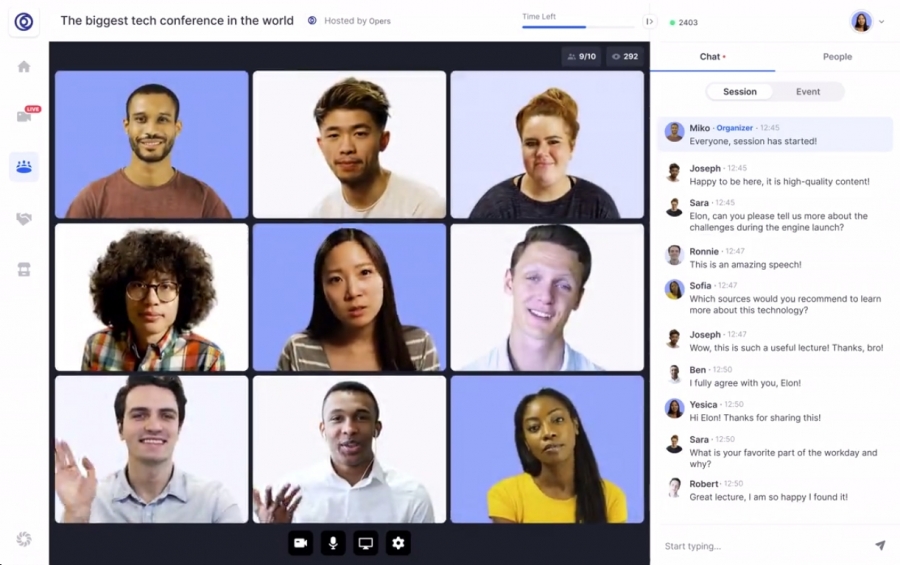Click the name Ronnie in chat
The image size is (900, 565).
click(x=704, y=251)
